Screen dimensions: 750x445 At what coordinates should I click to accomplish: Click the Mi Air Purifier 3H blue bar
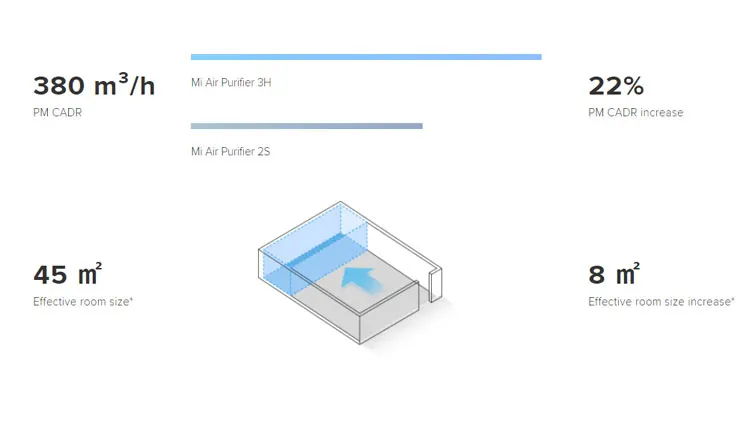(x=366, y=57)
